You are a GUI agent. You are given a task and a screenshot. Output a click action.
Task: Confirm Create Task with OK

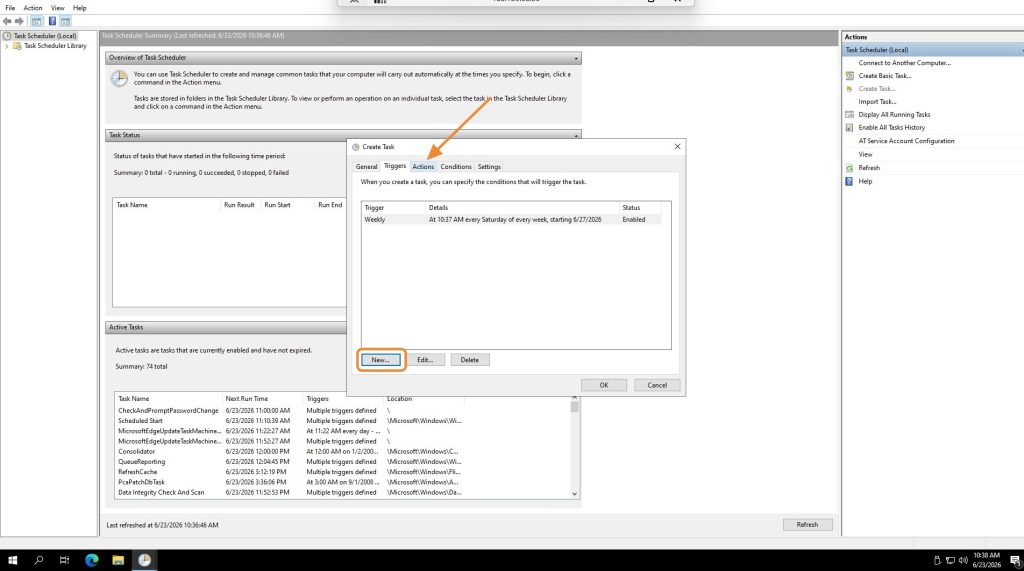tap(603, 385)
